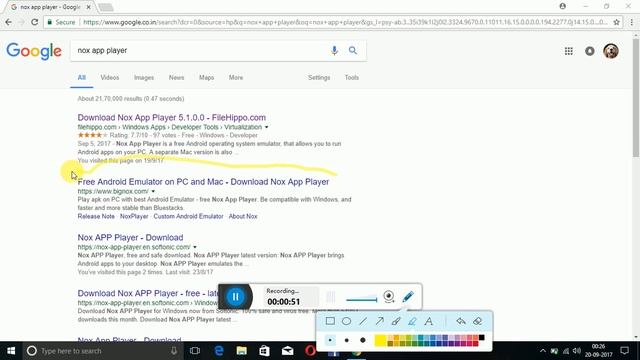Pick the eraser tool in annotation palette
This screenshot has width=640, height=360.
[478, 321]
